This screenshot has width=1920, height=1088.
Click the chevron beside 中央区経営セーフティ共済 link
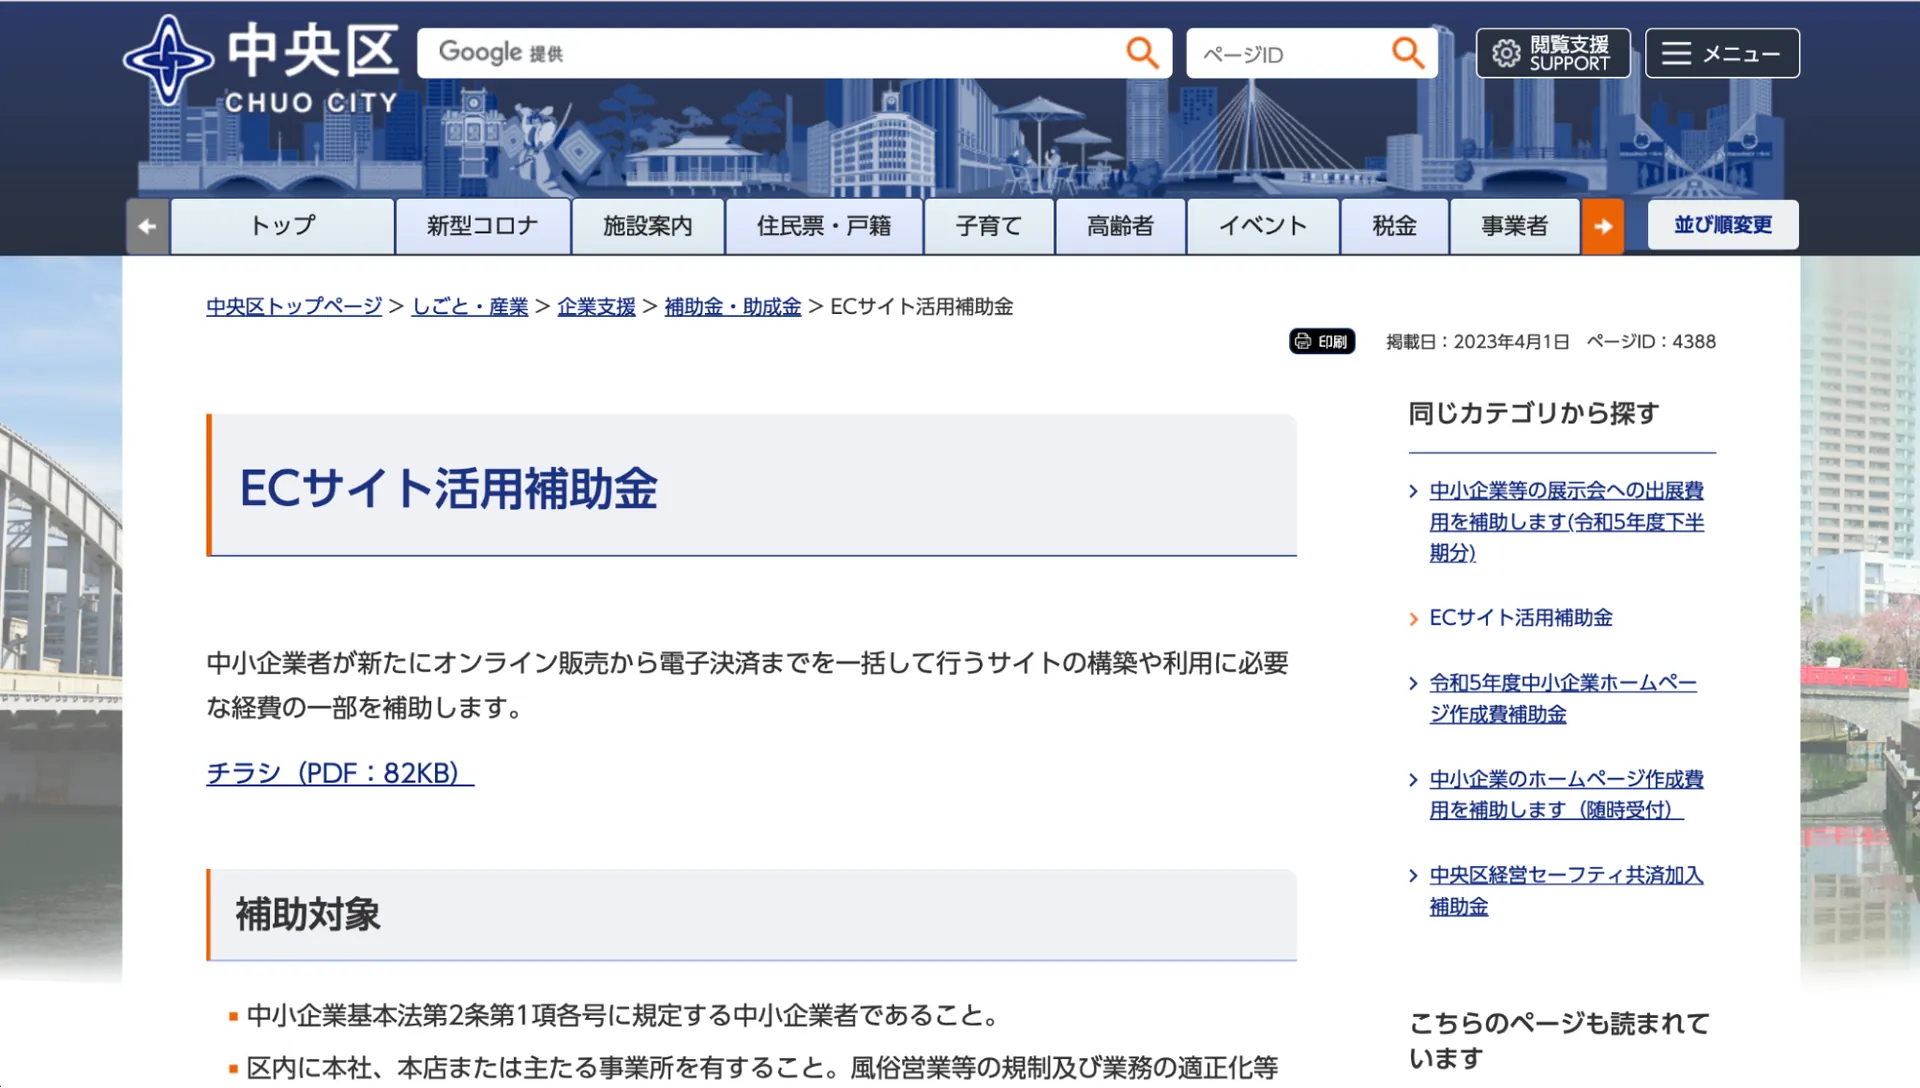(1413, 875)
